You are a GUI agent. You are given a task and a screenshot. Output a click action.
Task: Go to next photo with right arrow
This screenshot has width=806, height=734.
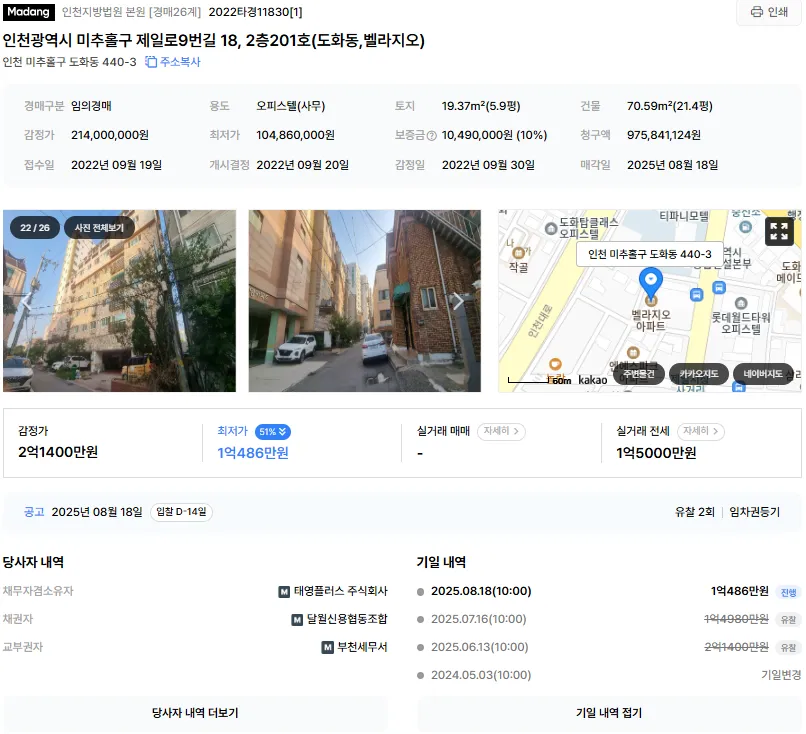(458, 301)
